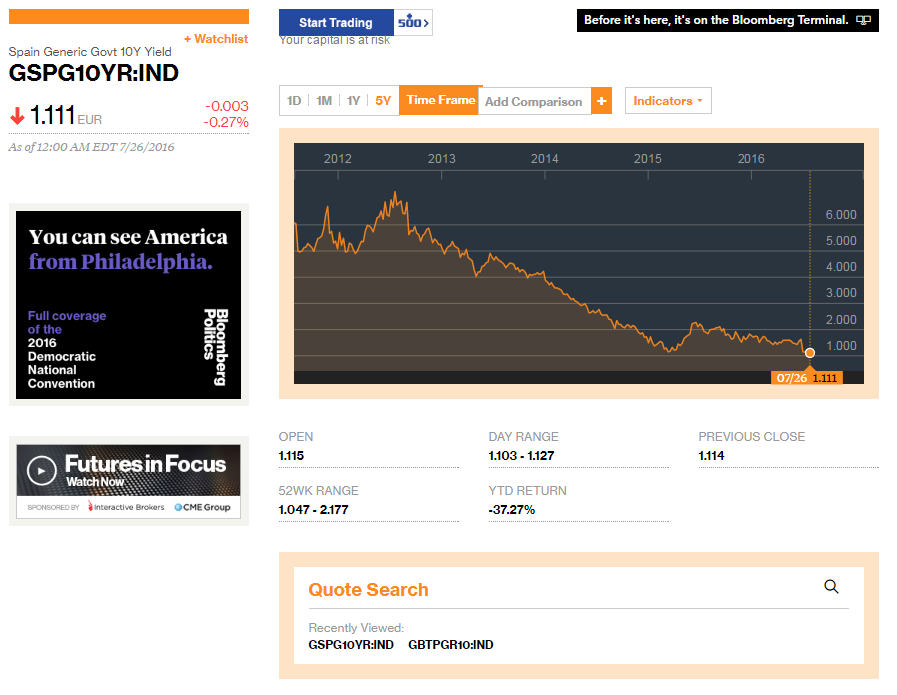The height and width of the screenshot is (695, 897).
Task: Click the play icon in Futures in Focus
Action: (x=41, y=471)
